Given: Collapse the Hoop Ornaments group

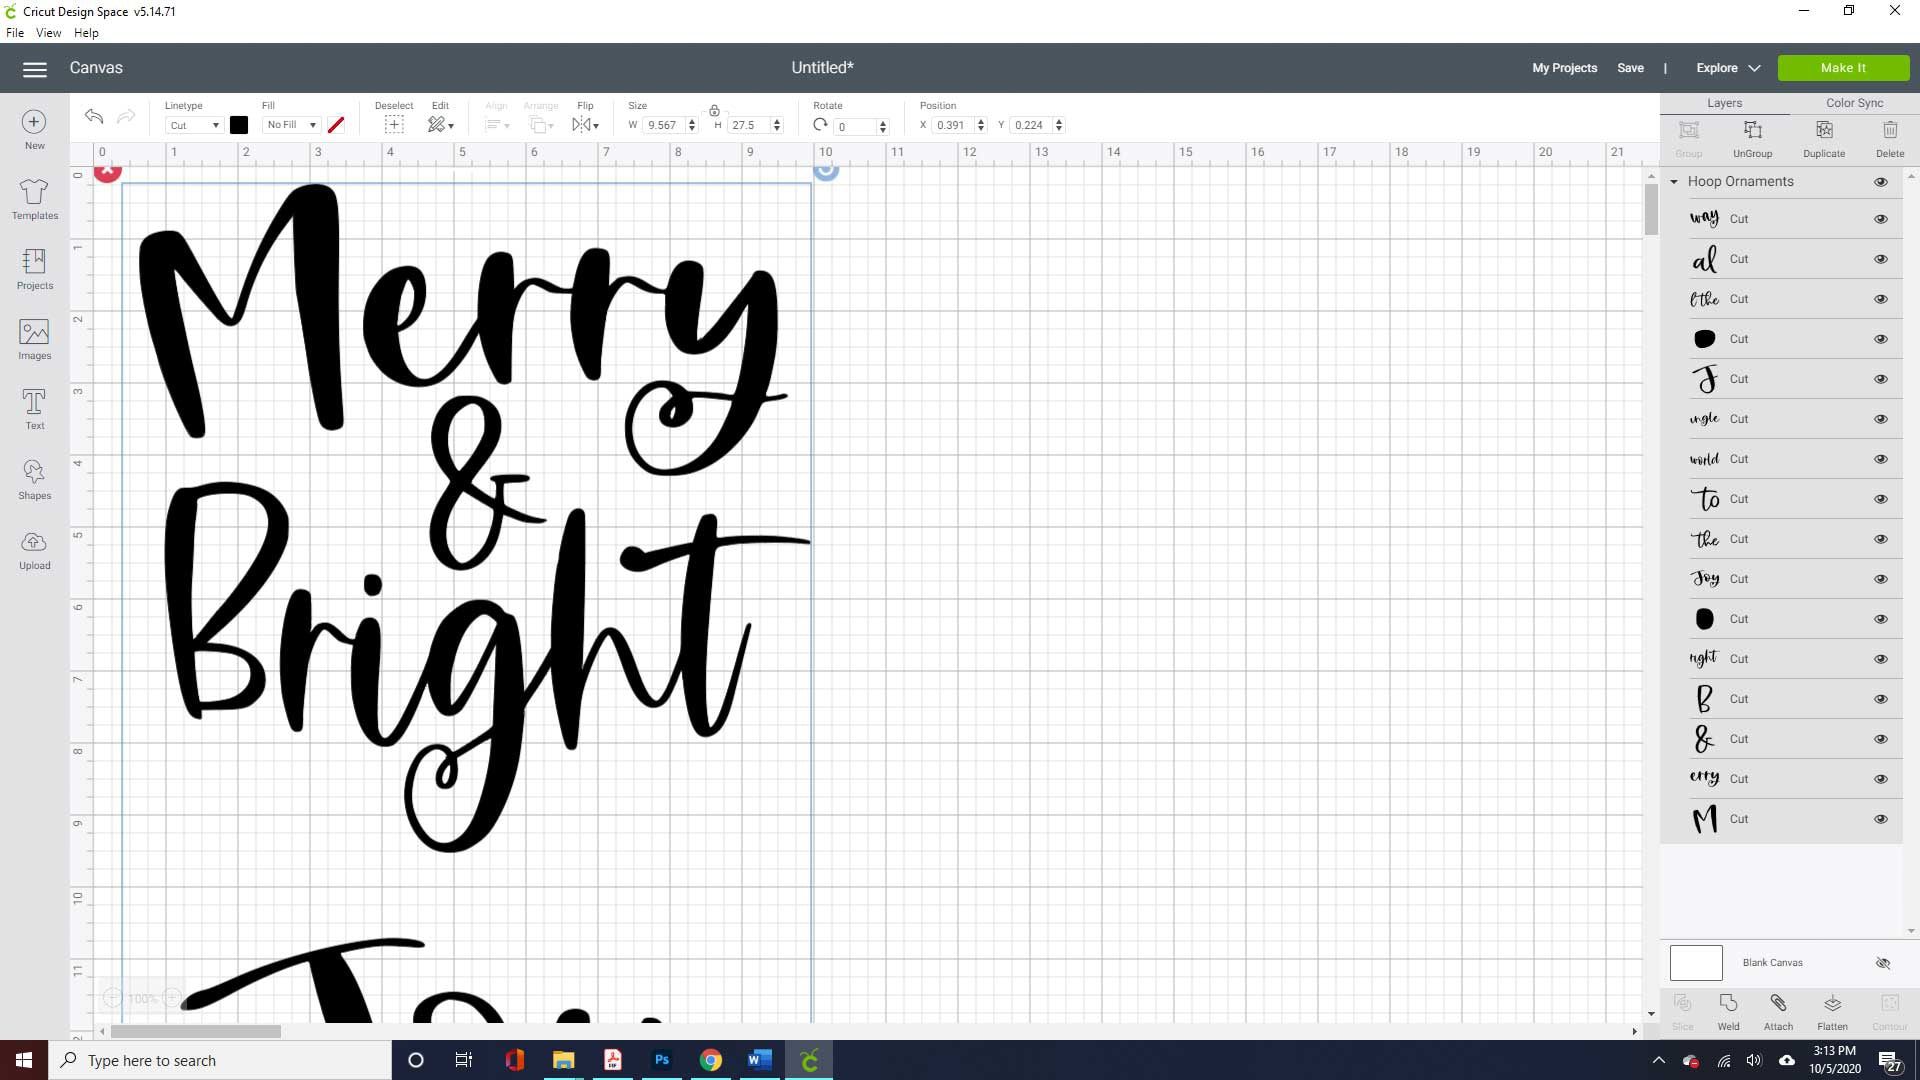Looking at the screenshot, I should pos(1674,182).
